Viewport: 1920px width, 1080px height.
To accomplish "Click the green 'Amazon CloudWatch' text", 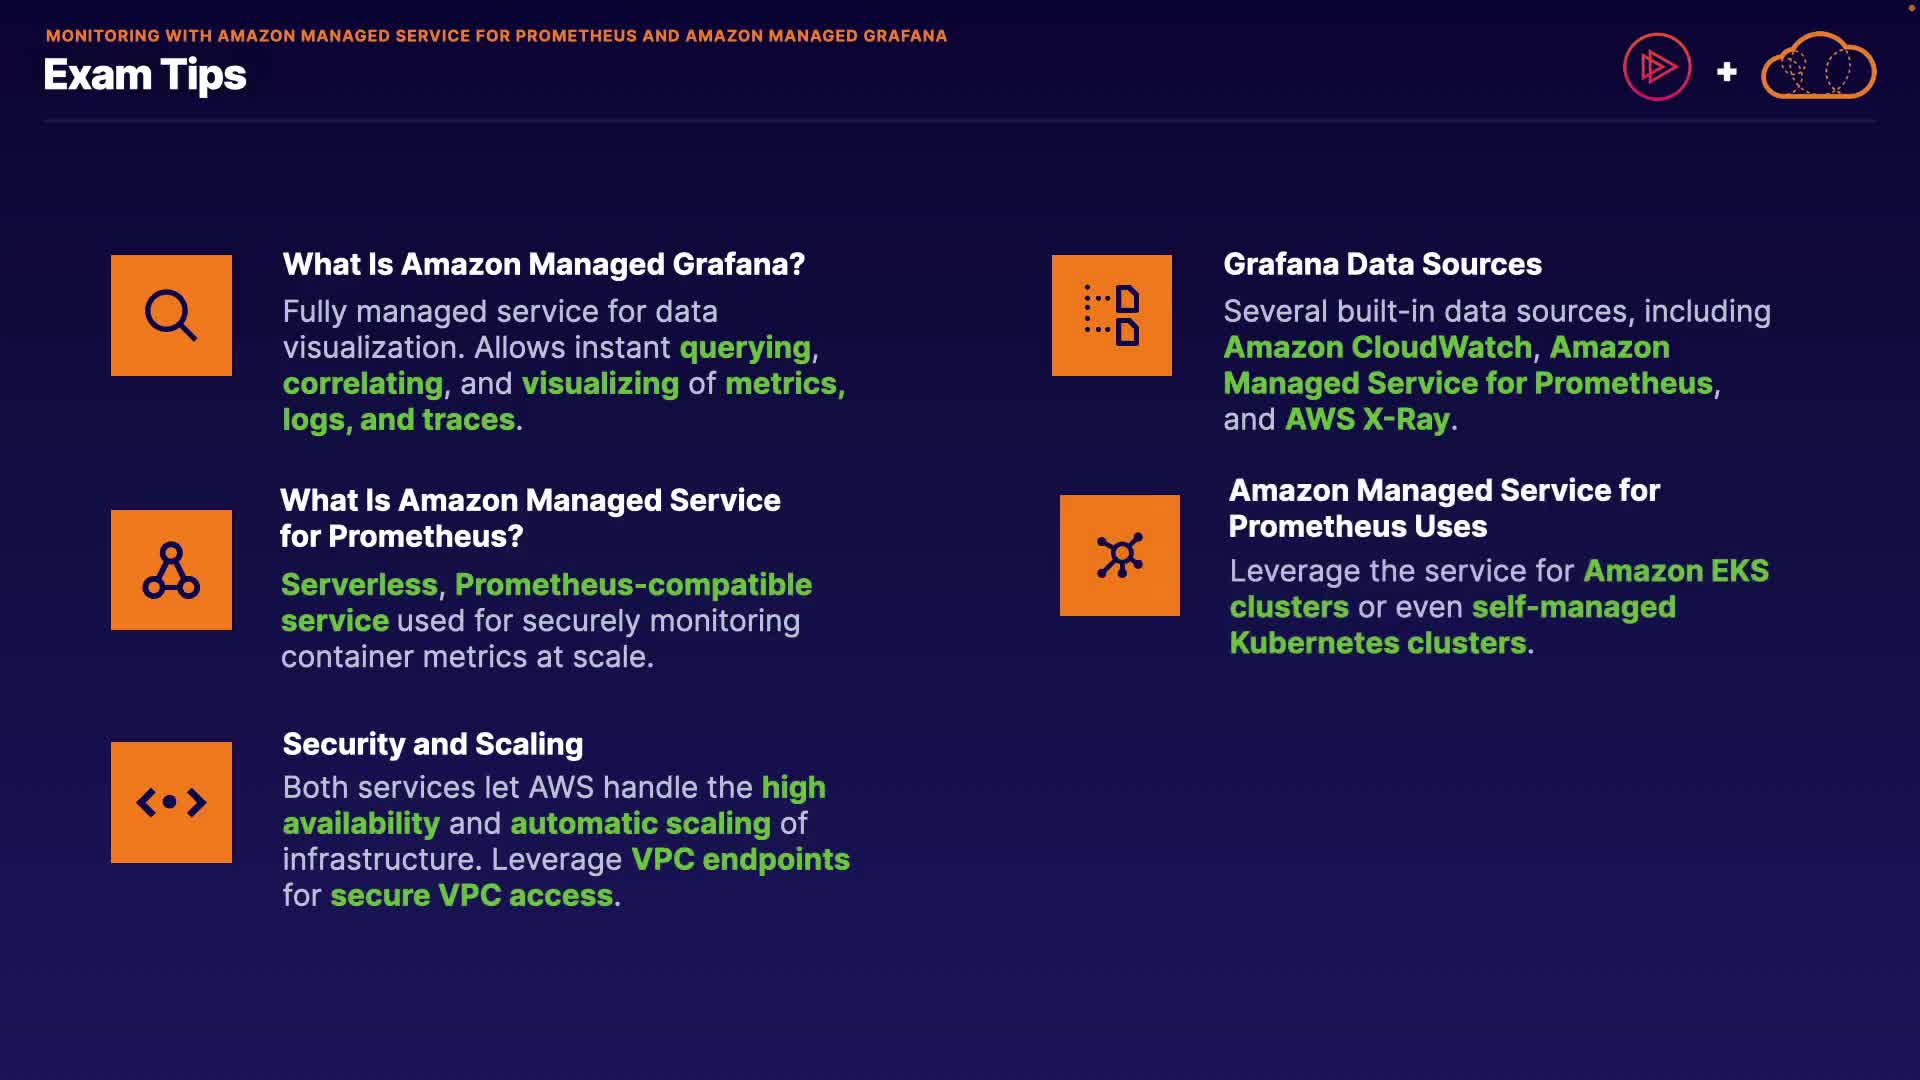I will click(x=1378, y=347).
